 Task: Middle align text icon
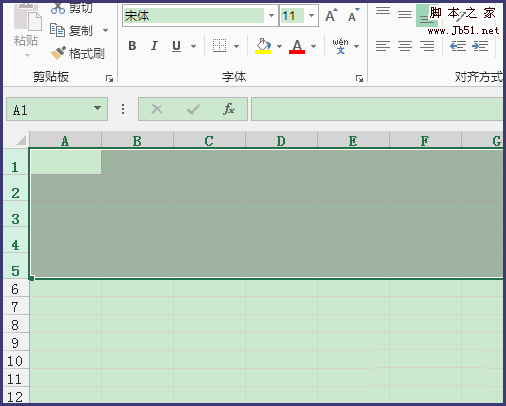click(x=405, y=14)
